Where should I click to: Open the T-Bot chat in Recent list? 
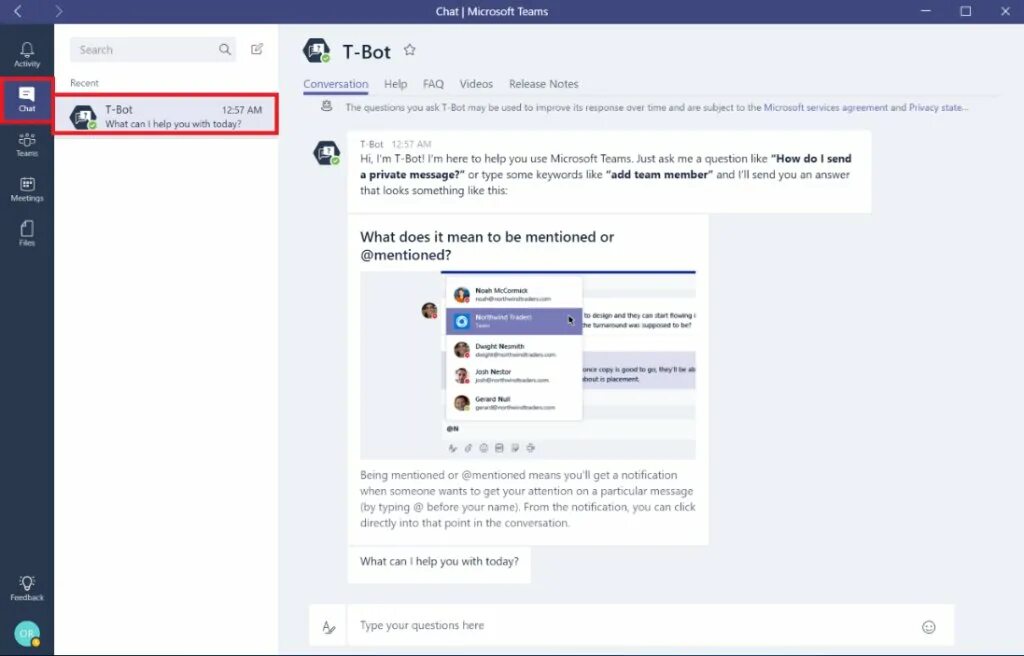166,115
